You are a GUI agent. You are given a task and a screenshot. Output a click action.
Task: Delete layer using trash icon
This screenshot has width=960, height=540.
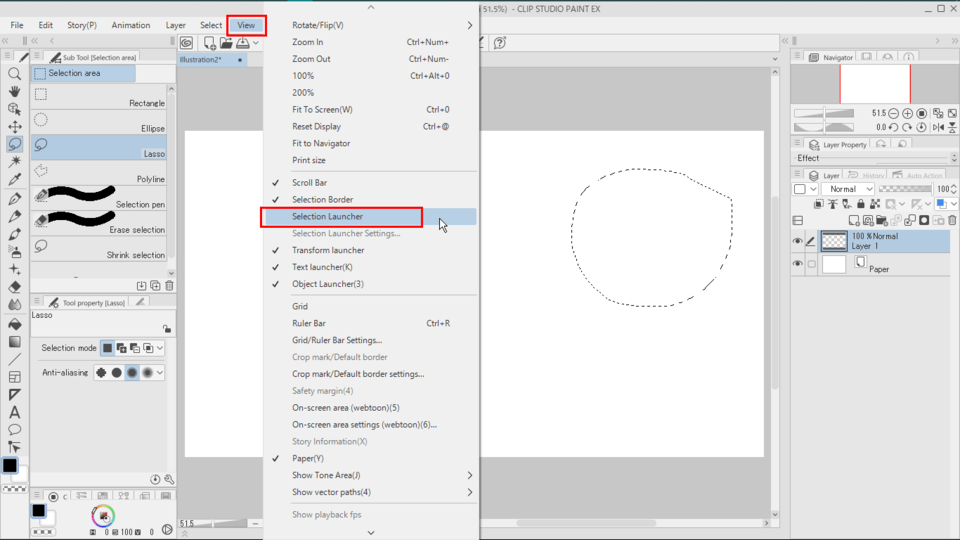951,220
